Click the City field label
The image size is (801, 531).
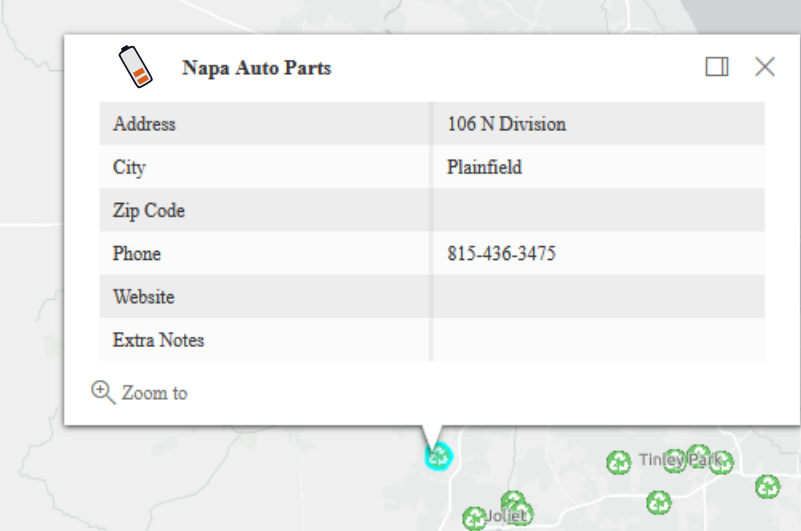(129, 168)
